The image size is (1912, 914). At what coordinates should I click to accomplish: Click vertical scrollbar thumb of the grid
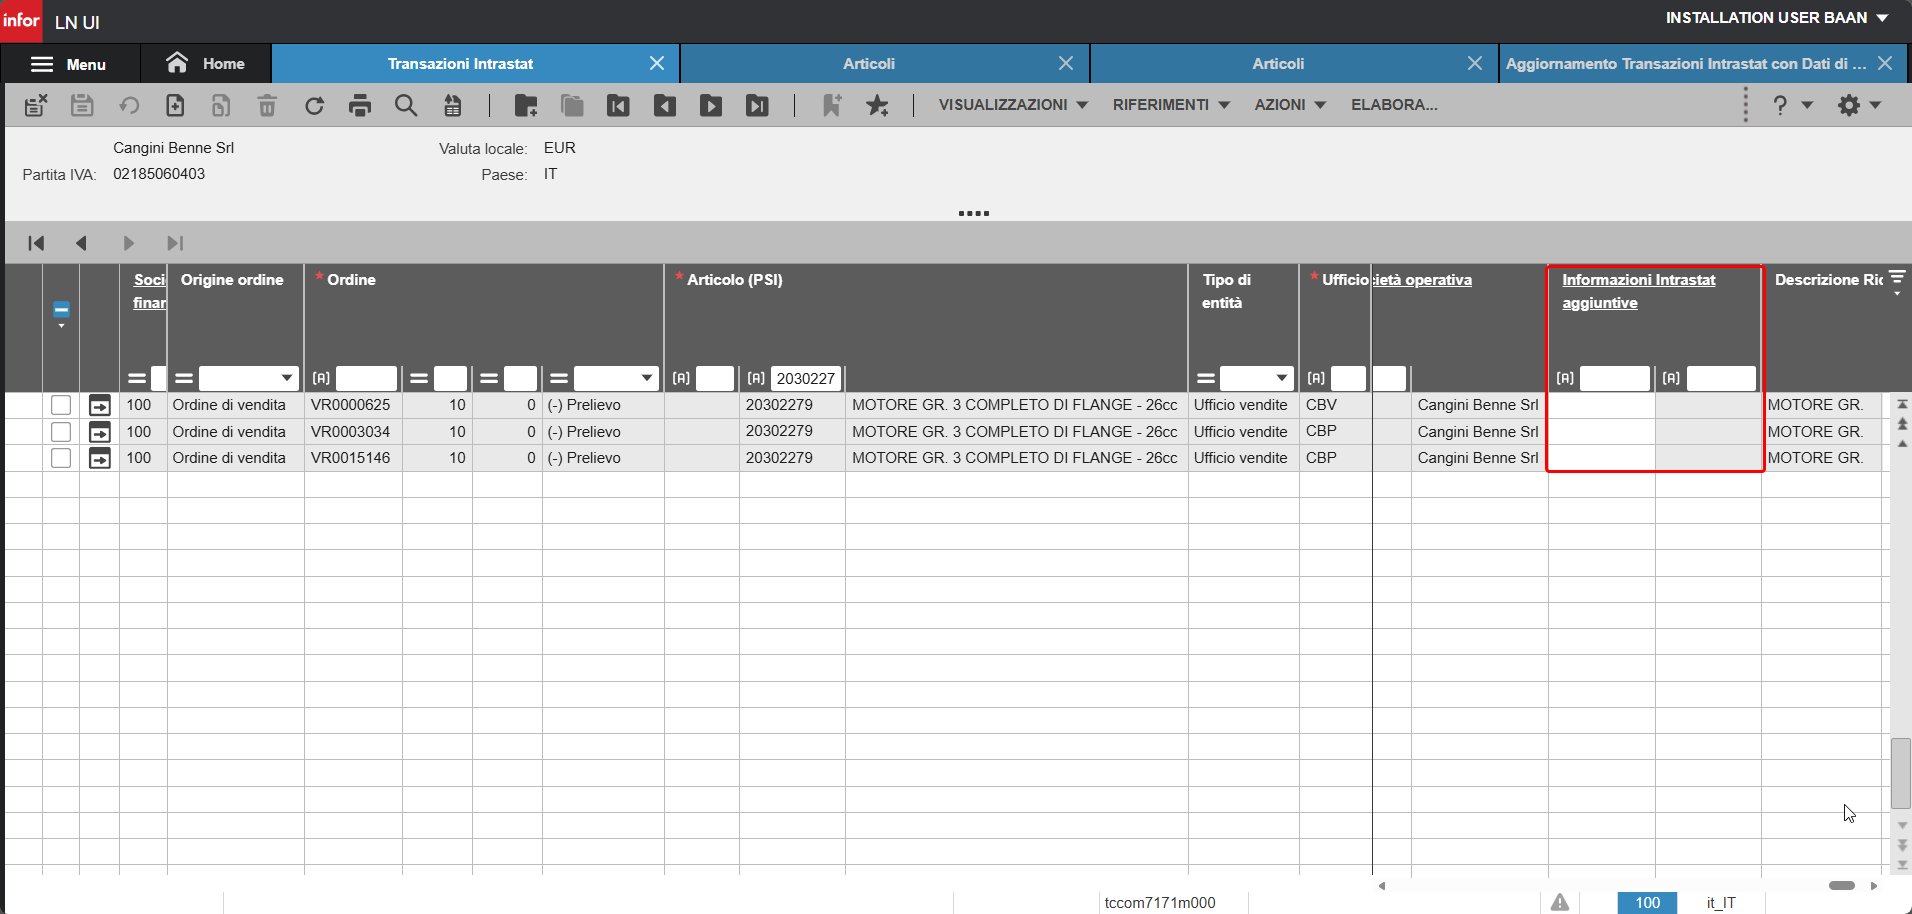[x=1901, y=773]
